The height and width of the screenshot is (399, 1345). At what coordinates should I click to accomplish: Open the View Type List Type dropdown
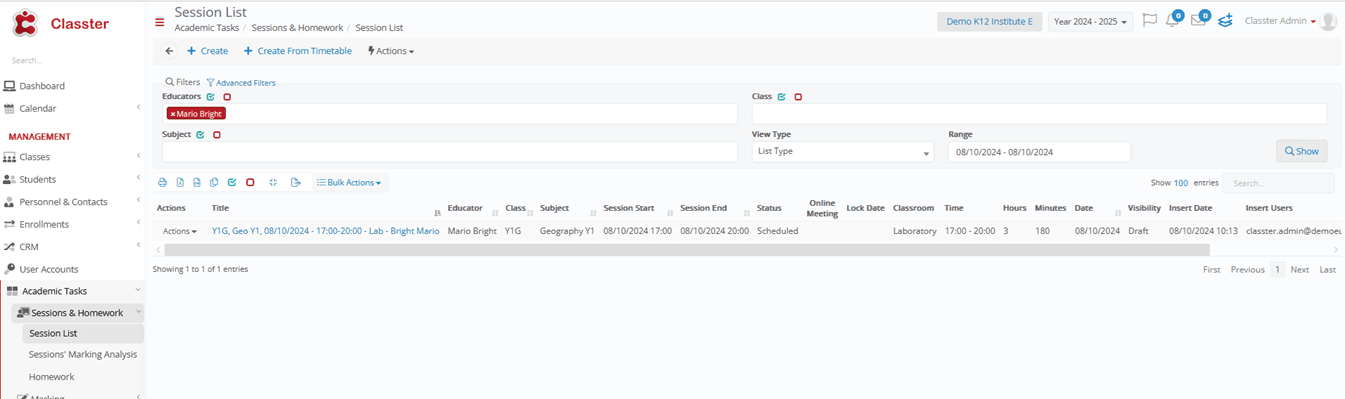pos(843,151)
